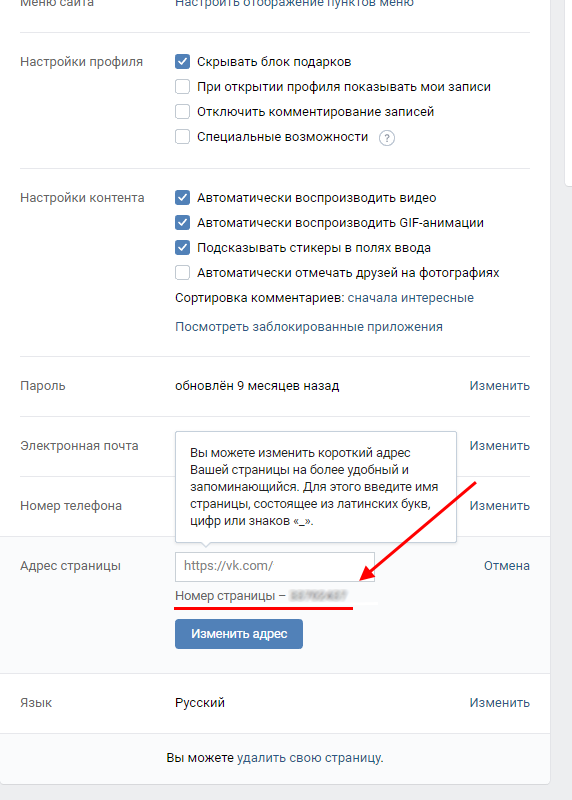Disable Автоматически воспроизводить видео
572x800 pixels.
[x=182, y=197]
